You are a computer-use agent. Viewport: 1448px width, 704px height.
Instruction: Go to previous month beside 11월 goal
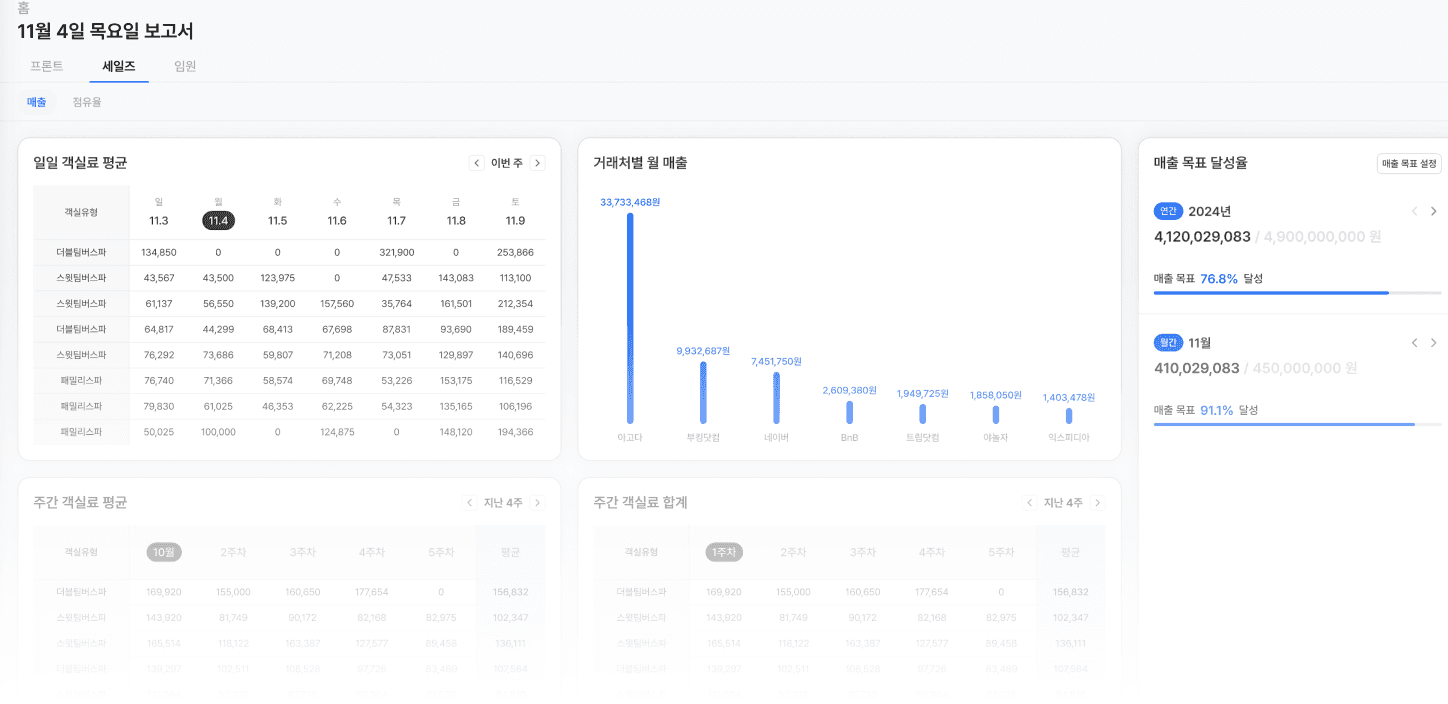point(1414,342)
